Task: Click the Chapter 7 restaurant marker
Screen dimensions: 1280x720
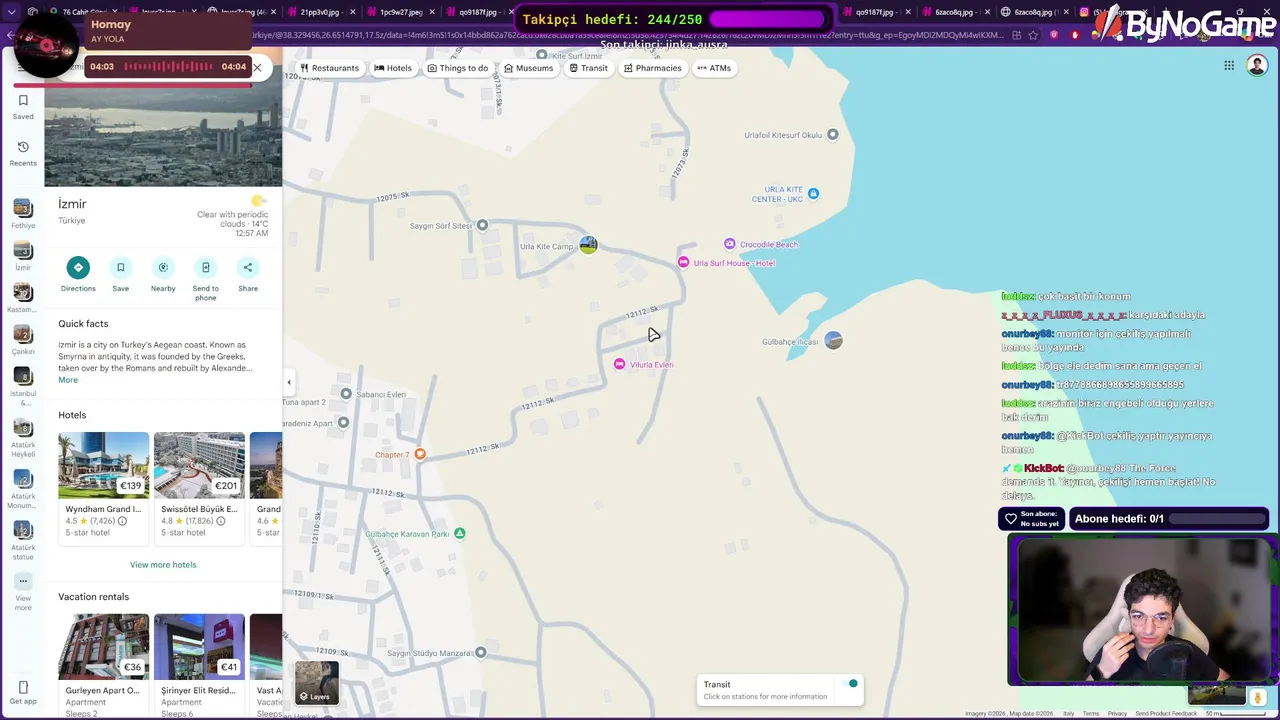Action: [420, 454]
